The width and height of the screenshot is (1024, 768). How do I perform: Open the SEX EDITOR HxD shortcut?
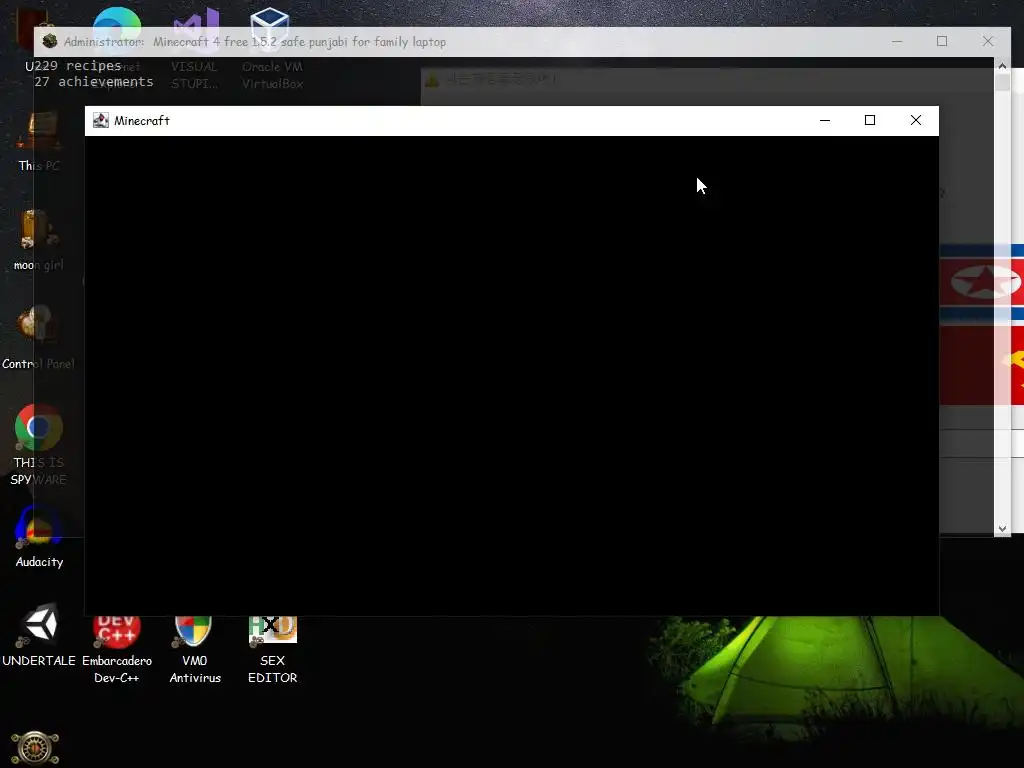coord(272,650)
